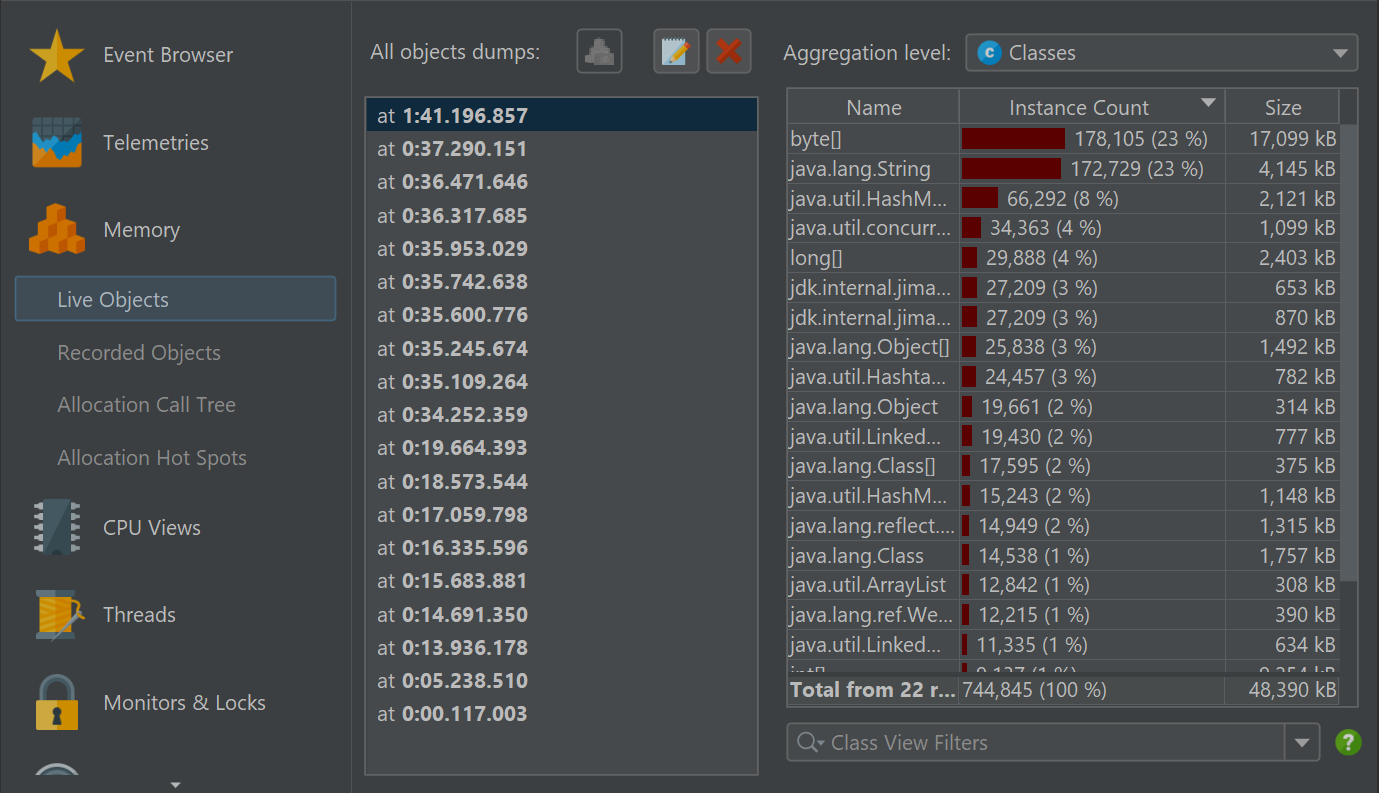Open Monitors & Locks padlock icon
Viewport: 1379px width, 793px height.
pos(57,703)
